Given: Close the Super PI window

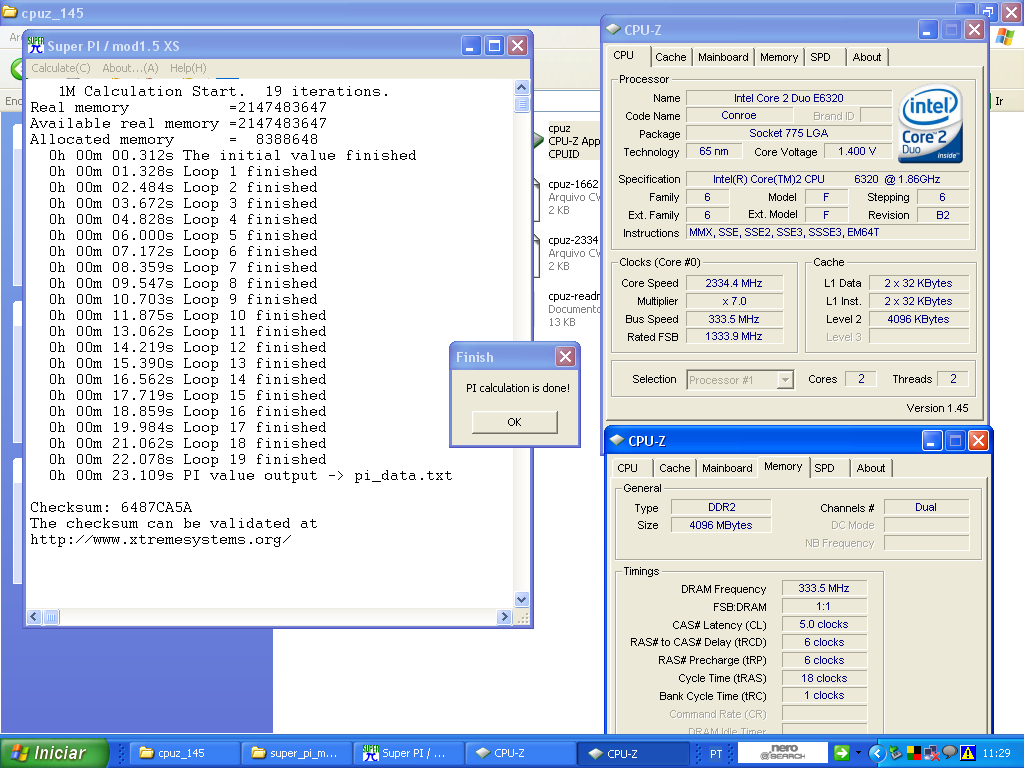Looking at the screenshot, I should point(517,46).
